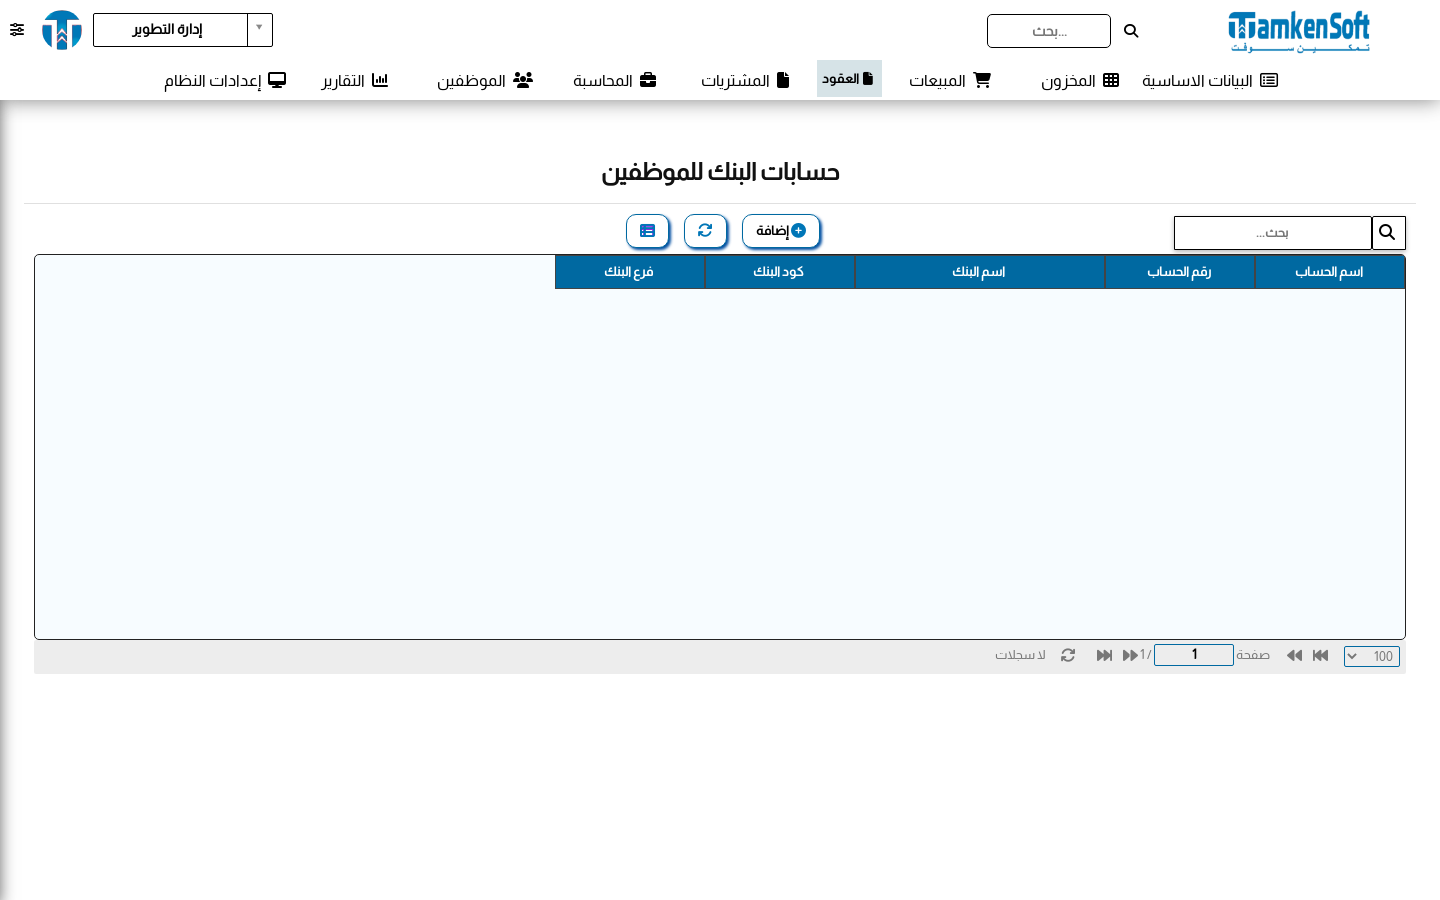Select the إدارة التطوير combo box text
Image resolution: width=1440 pixels, height=900 pixels.
170,30
